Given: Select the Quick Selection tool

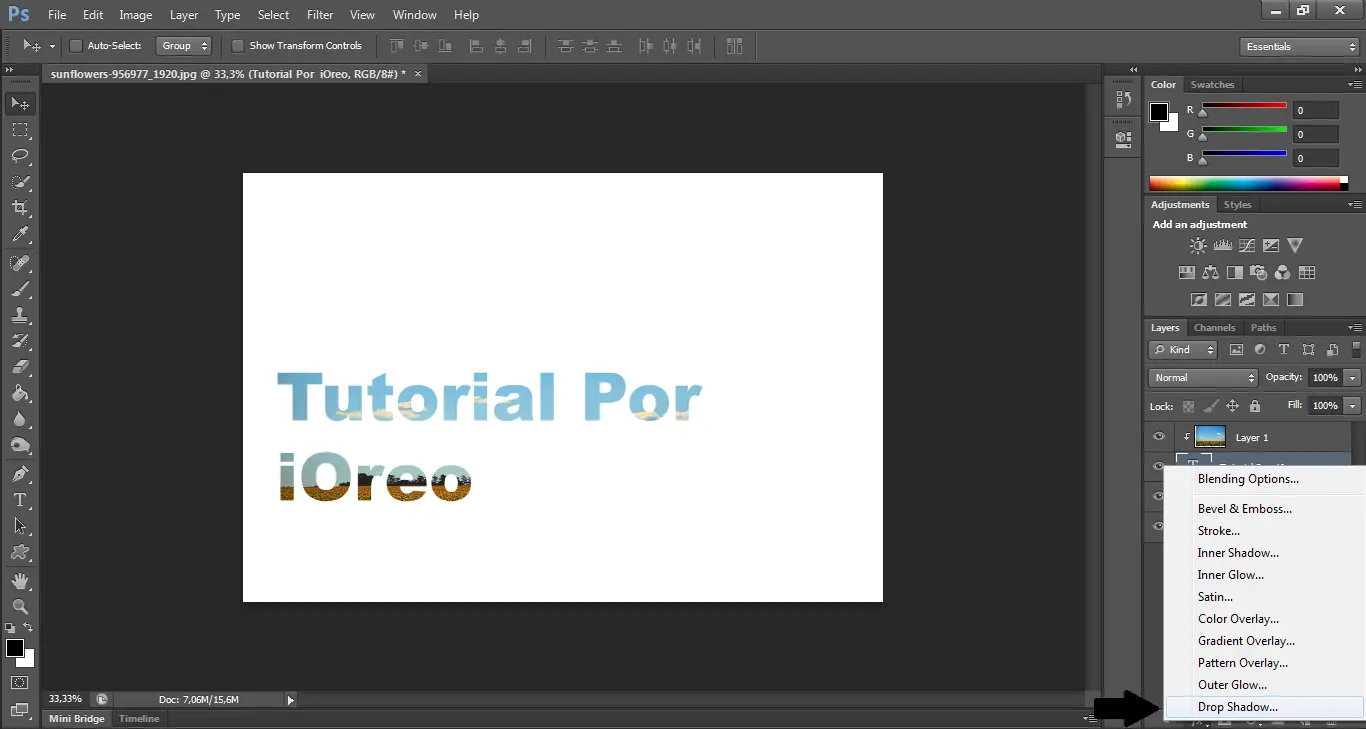Looking at the screenshot, I should (x=20, y=182).
